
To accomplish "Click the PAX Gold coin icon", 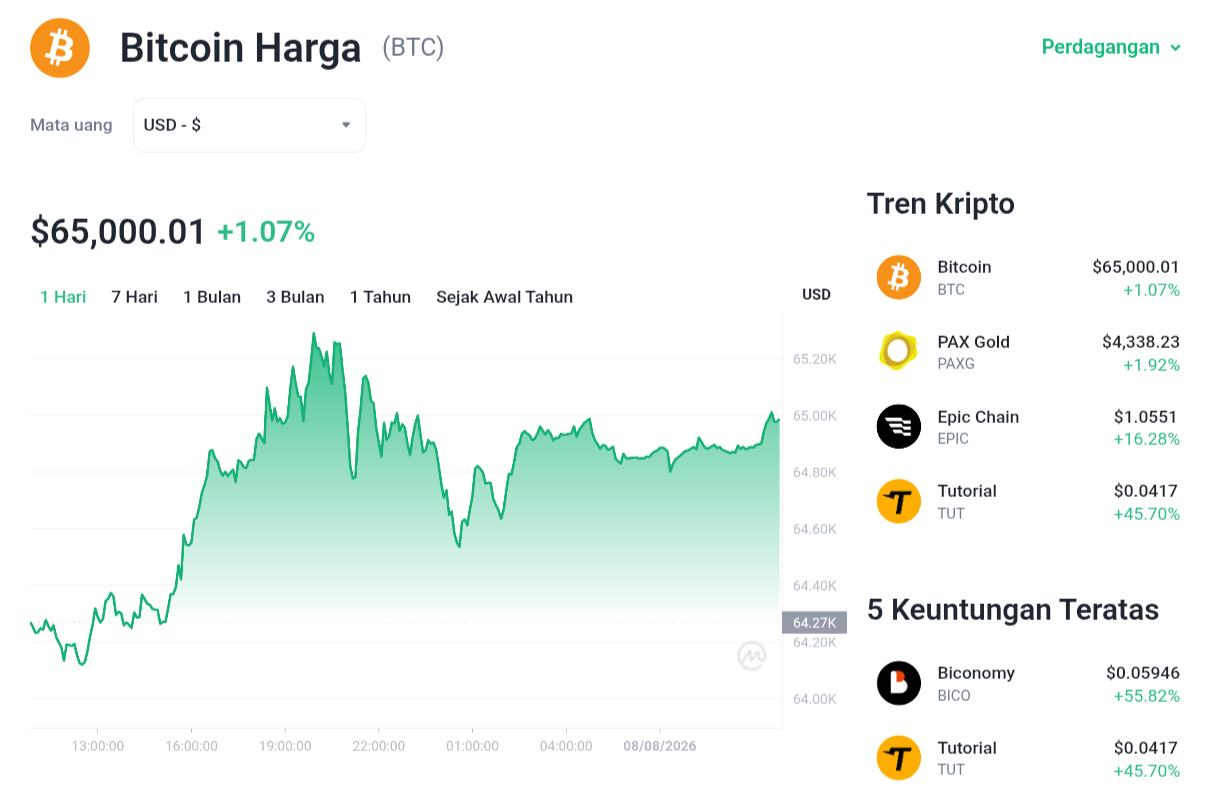I will tap(899, 352).
